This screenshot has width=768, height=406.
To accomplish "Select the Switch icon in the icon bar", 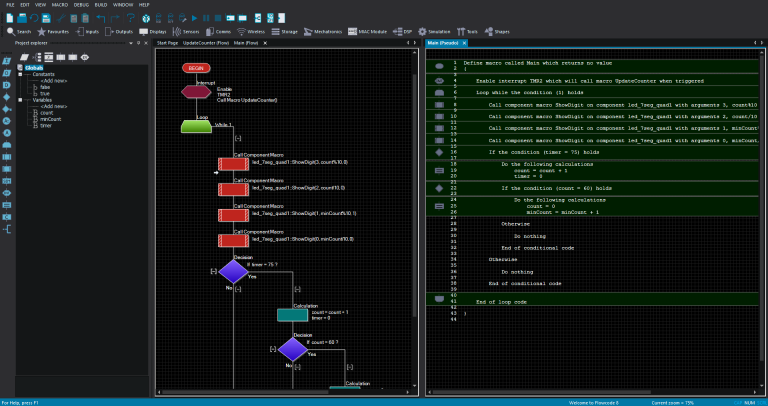I will click(x=7, y=109).
